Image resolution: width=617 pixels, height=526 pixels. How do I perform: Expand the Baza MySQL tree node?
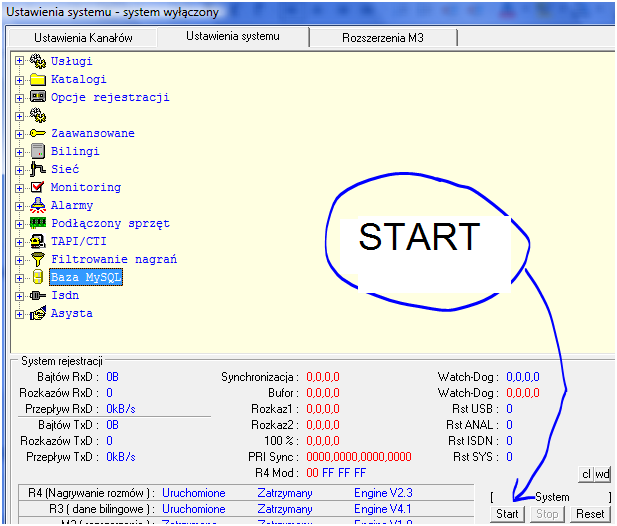point(19,278)
